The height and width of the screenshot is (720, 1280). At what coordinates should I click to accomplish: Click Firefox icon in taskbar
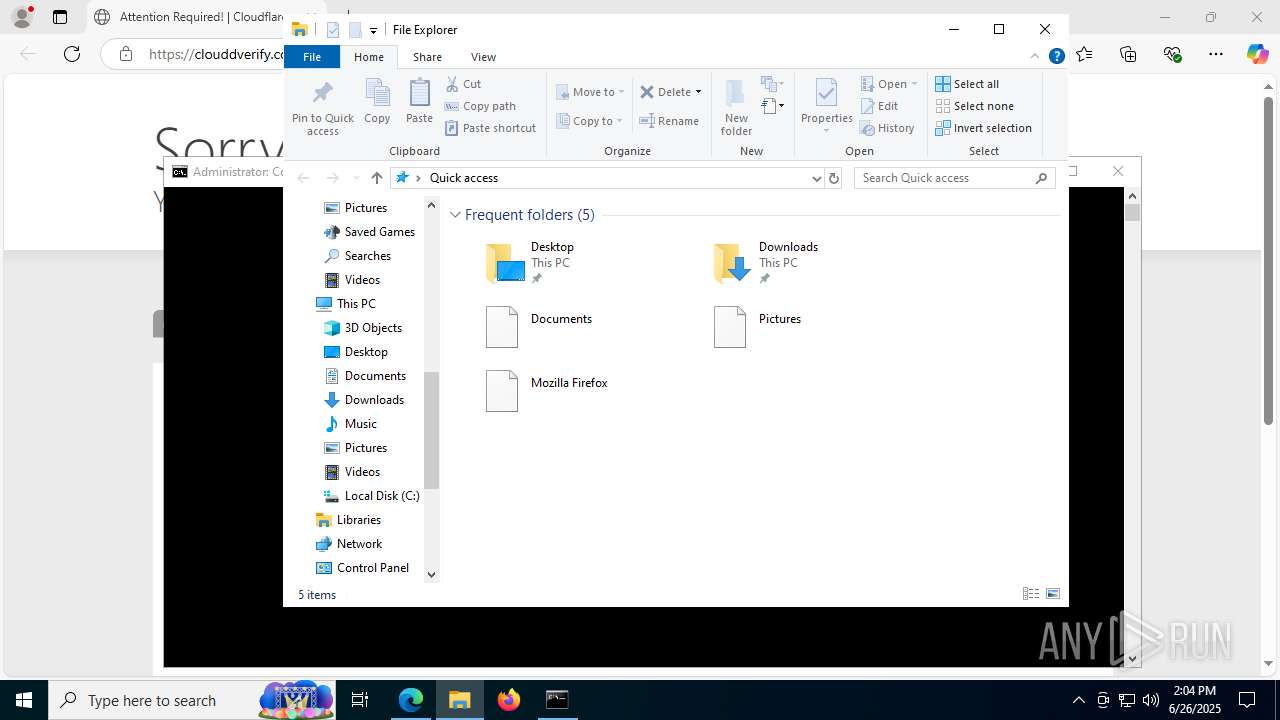pos(509,700)
